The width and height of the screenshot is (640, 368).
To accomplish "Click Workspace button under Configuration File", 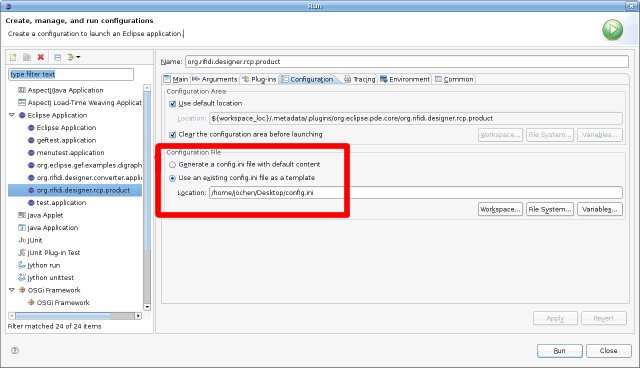I will pos(500,209).
